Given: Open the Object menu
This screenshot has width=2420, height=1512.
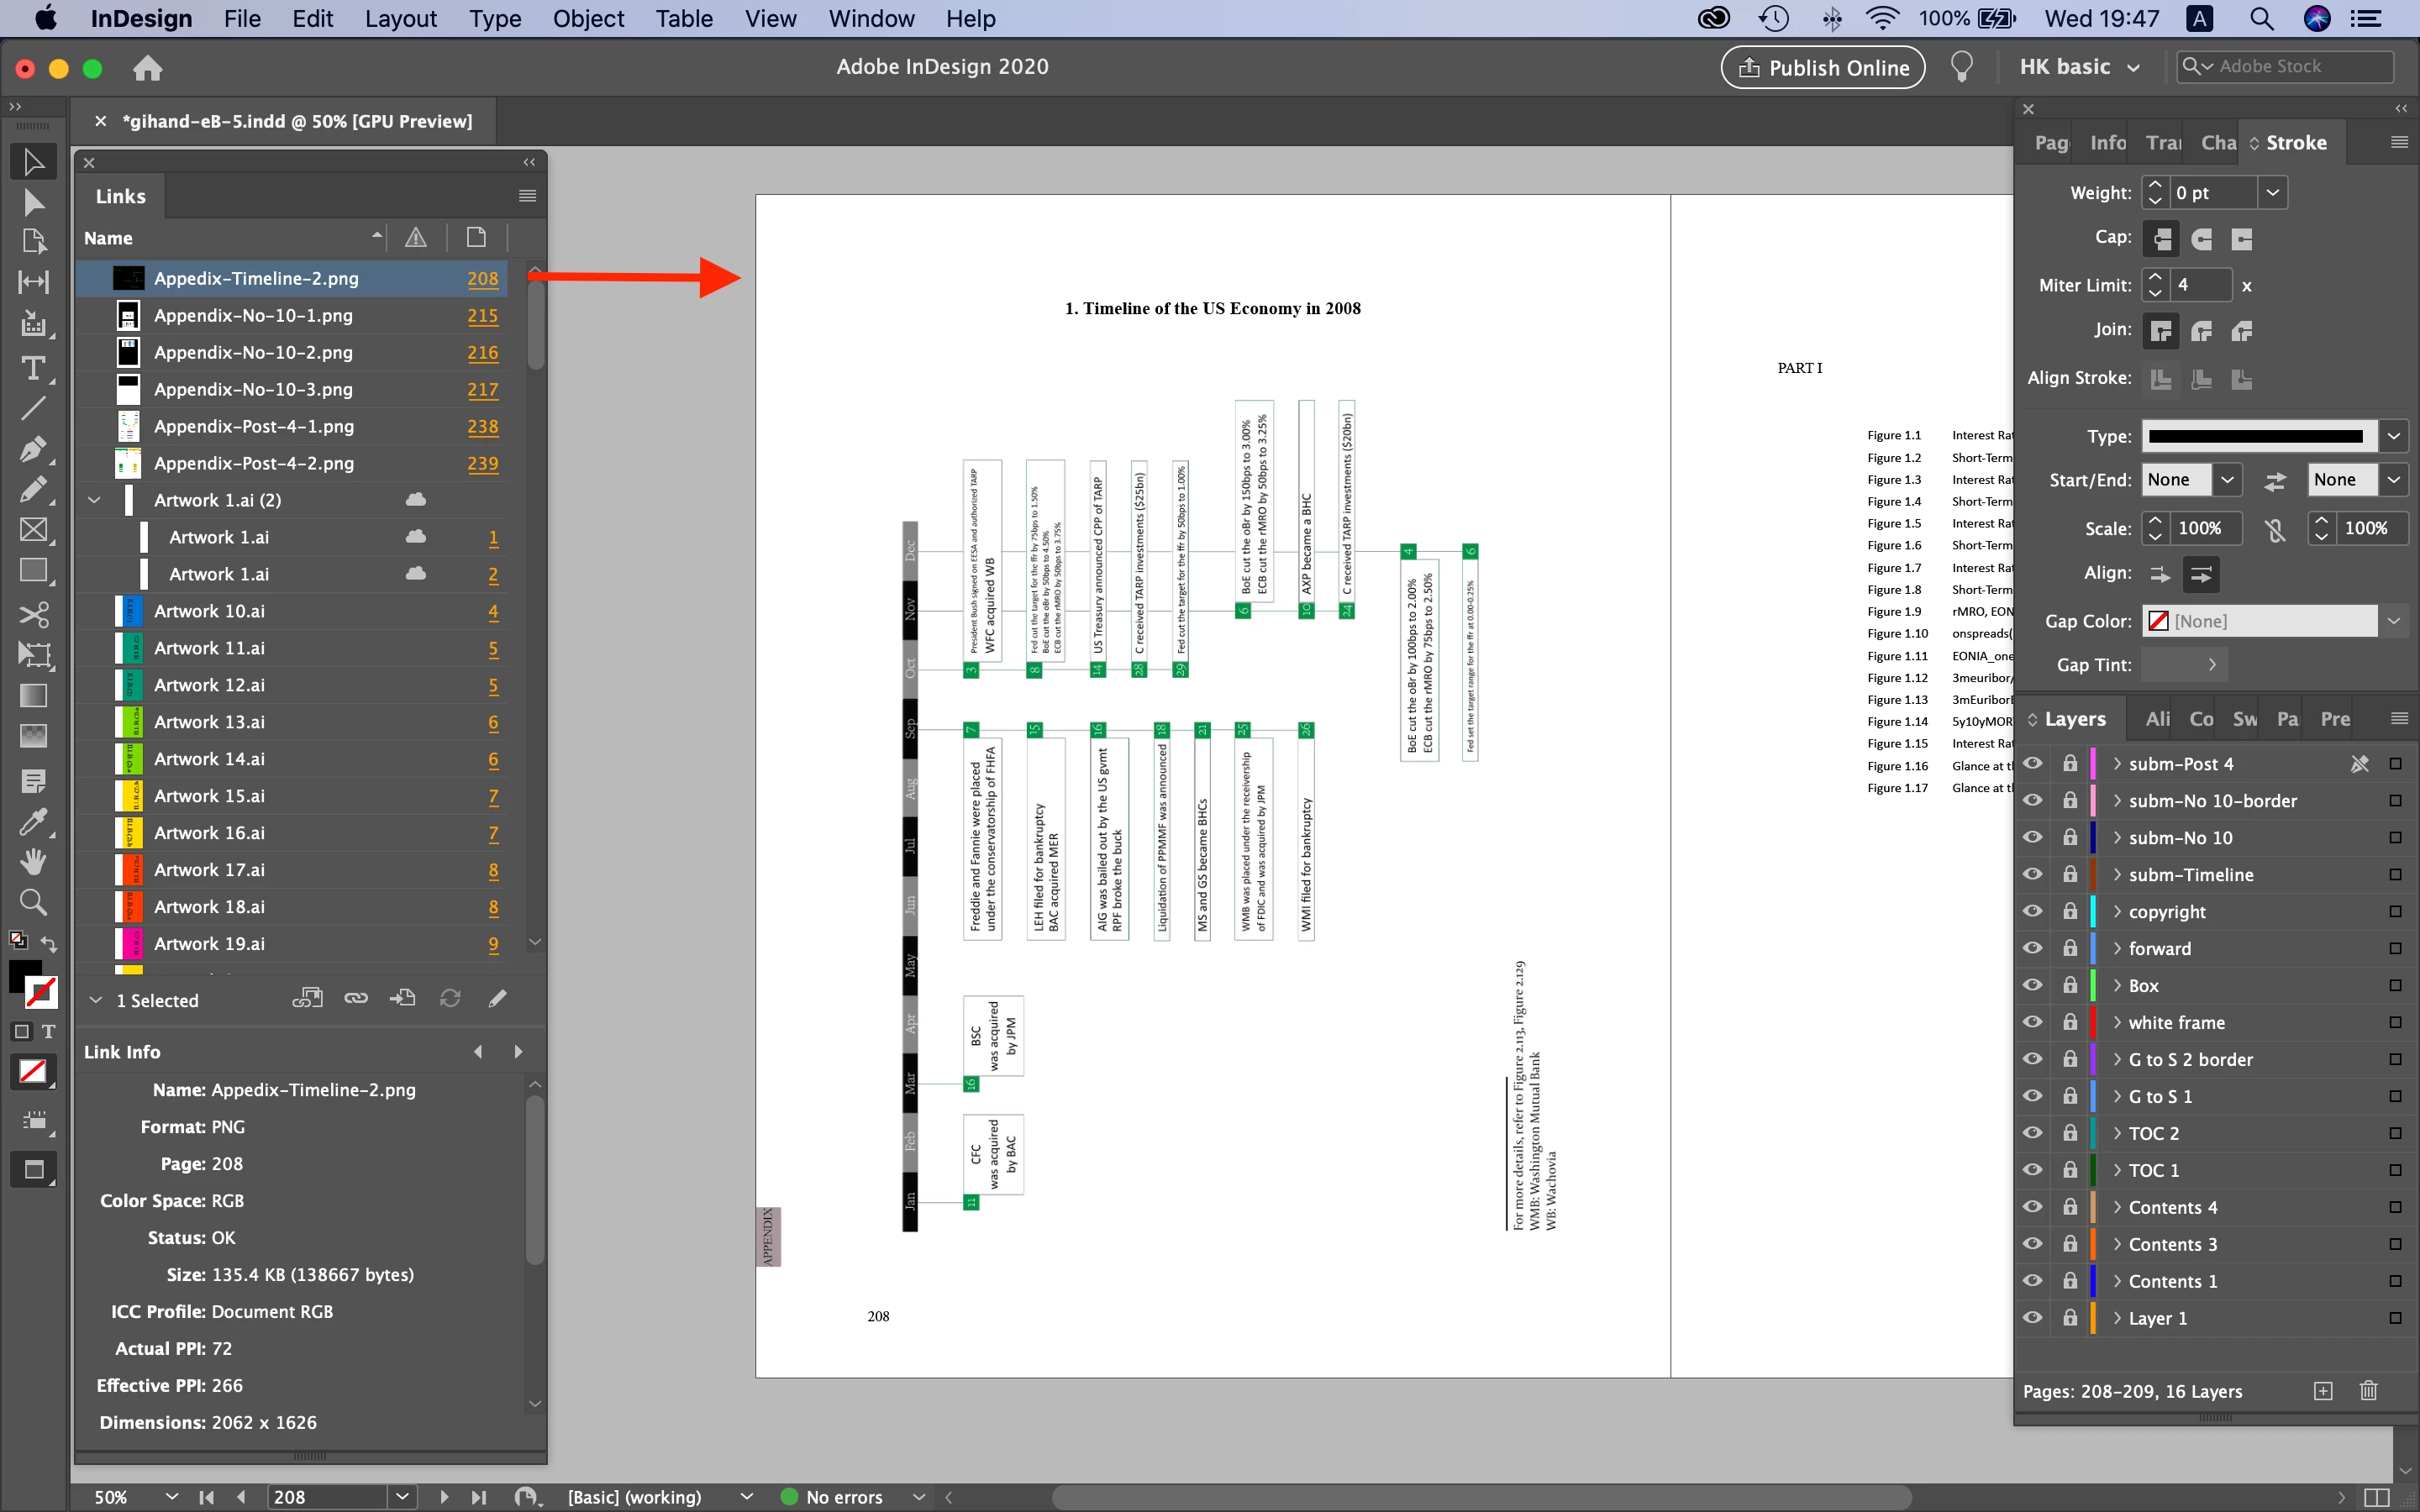Looking at the screenshot, I should pos(587,19).
